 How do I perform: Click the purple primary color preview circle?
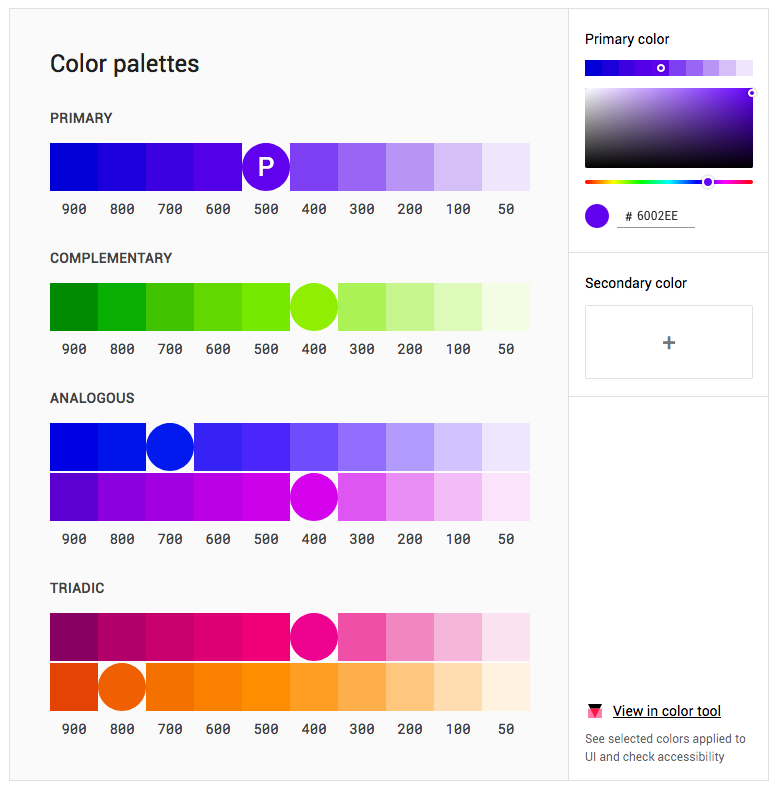pyautogui.click(x=597, y=216)
